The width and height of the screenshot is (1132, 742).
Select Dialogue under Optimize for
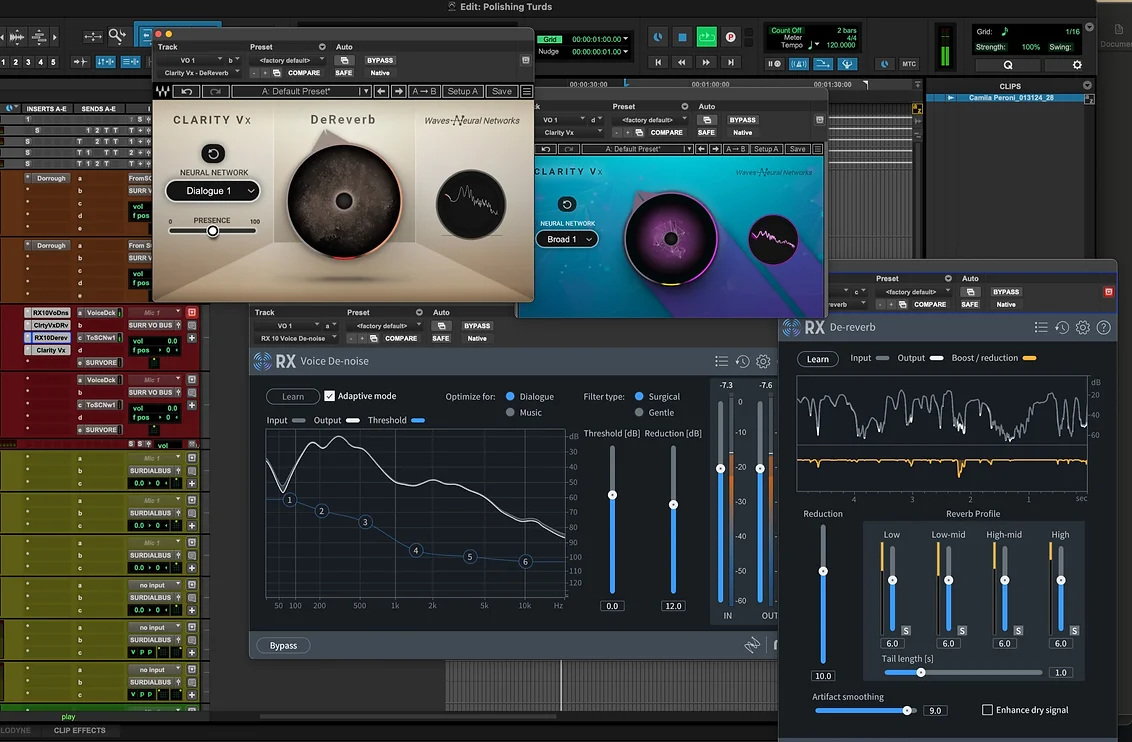(x=510, y=396)
